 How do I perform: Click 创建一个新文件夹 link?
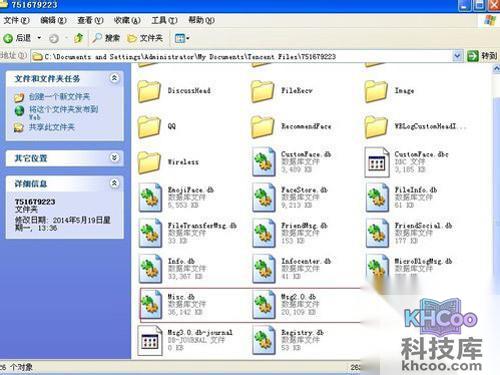[x=59, y=97]
